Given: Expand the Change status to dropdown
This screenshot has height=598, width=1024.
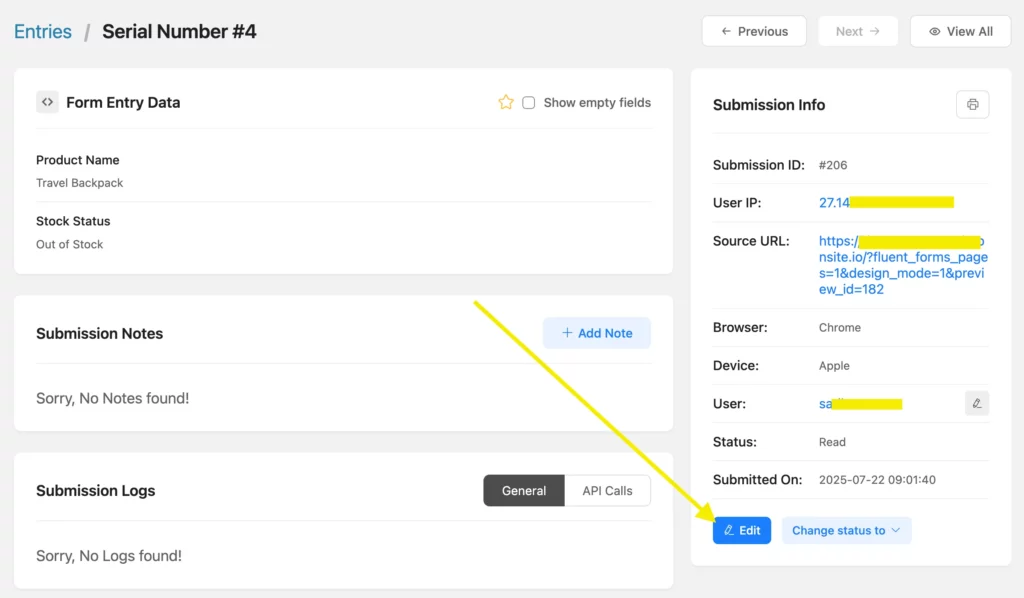Looking at the screenshot, I should tap(846, 530).
